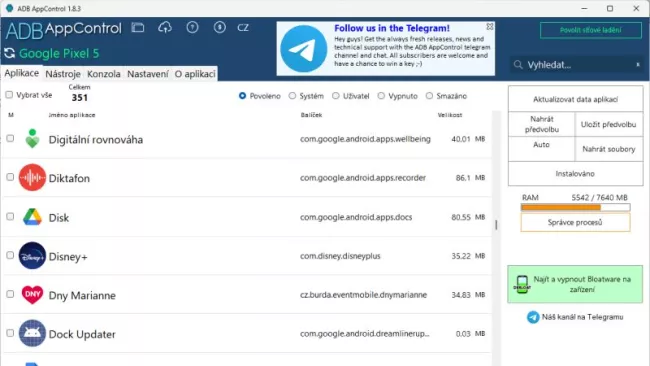Open the Nástroje tab
The height and width of the screenshot is (366, 650).
(x=63, y=74)
